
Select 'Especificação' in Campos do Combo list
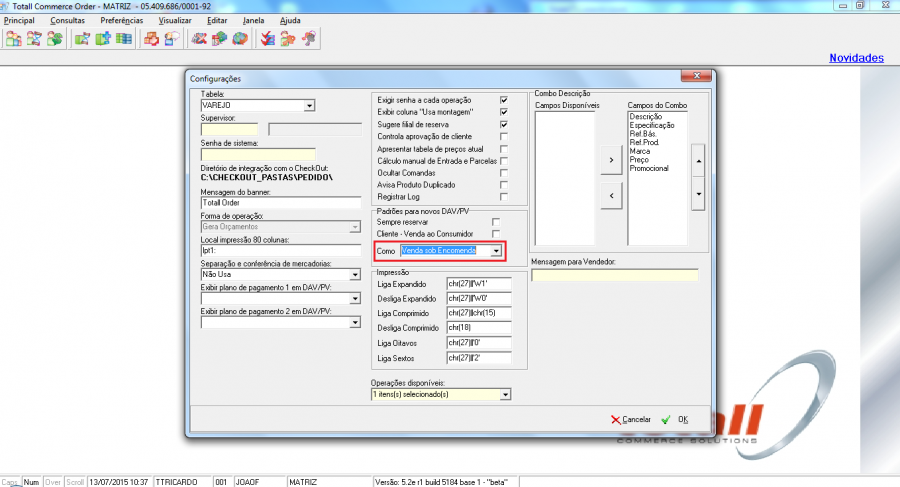pyautogui.click(x=652, y=125)
